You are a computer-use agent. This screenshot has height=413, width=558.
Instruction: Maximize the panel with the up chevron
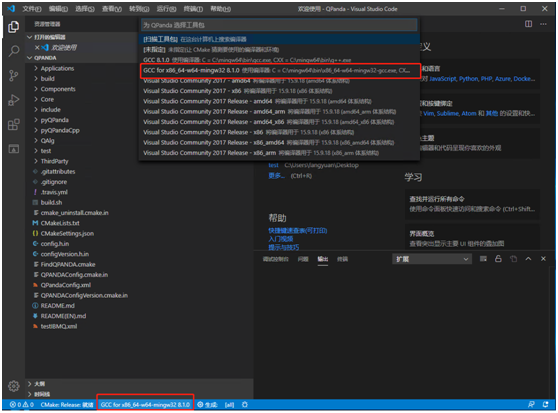(x=528, y=259)
